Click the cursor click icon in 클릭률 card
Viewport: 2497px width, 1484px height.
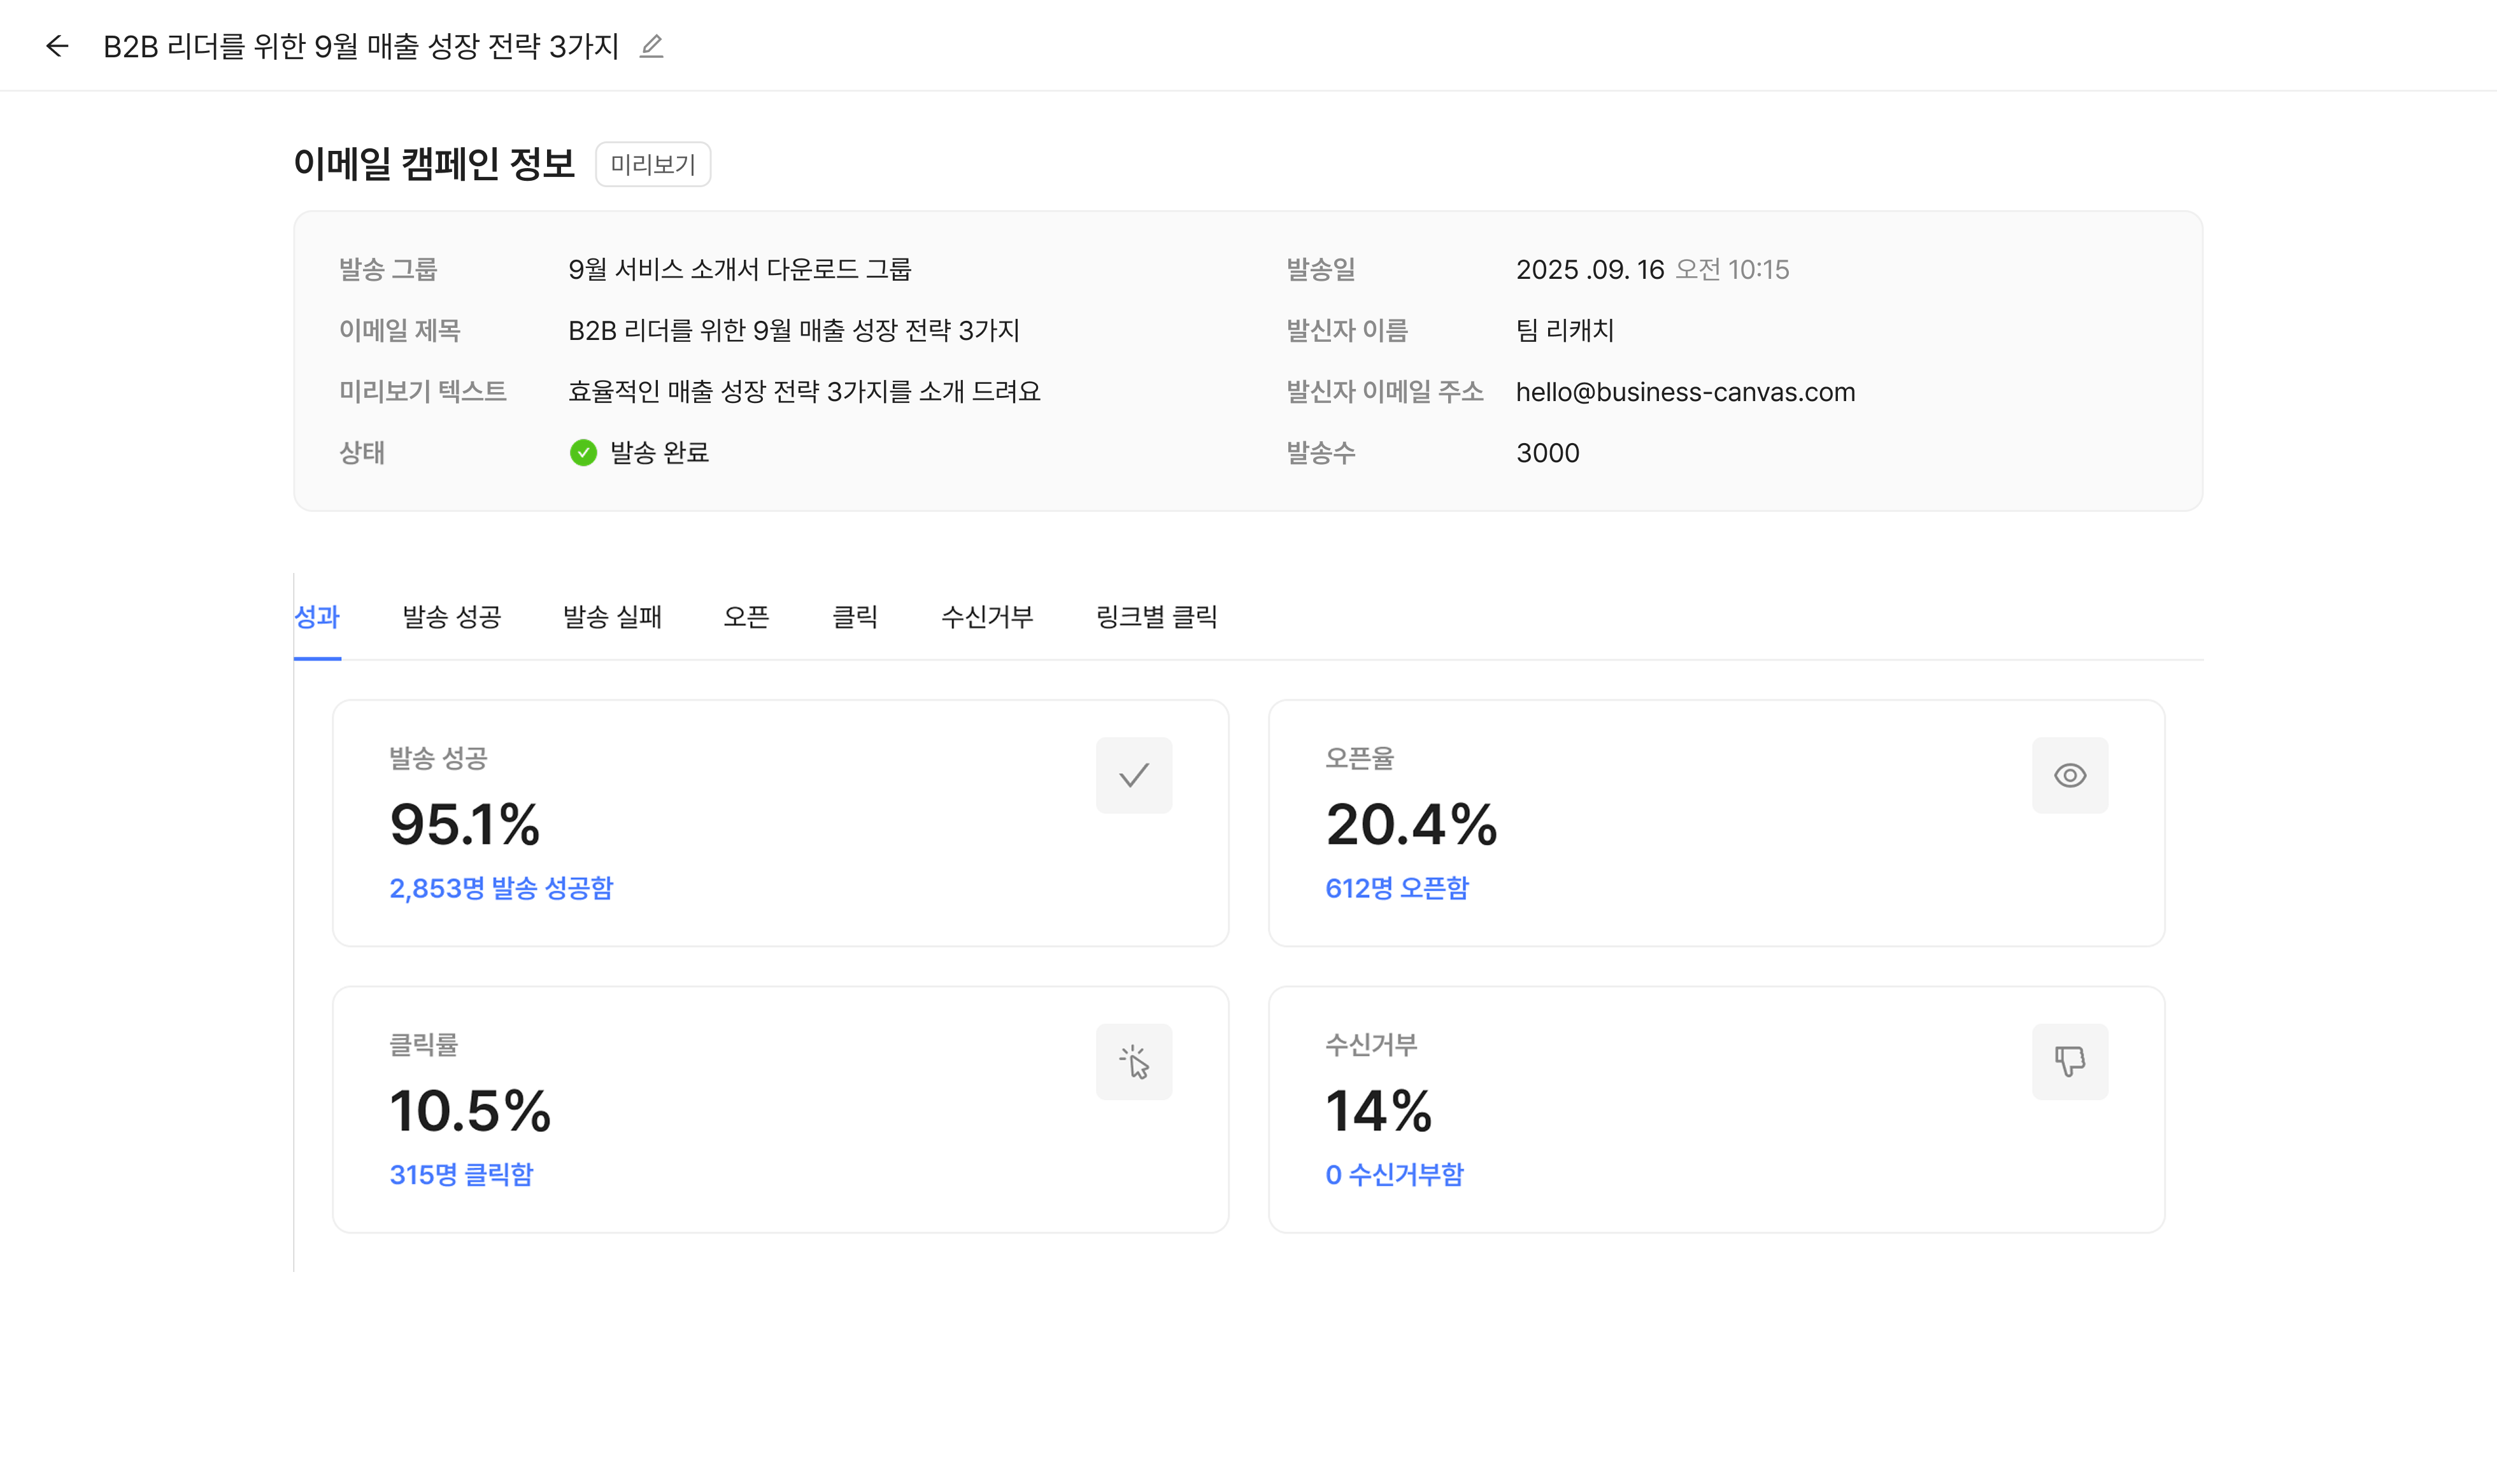[x=1133, y=1062]
